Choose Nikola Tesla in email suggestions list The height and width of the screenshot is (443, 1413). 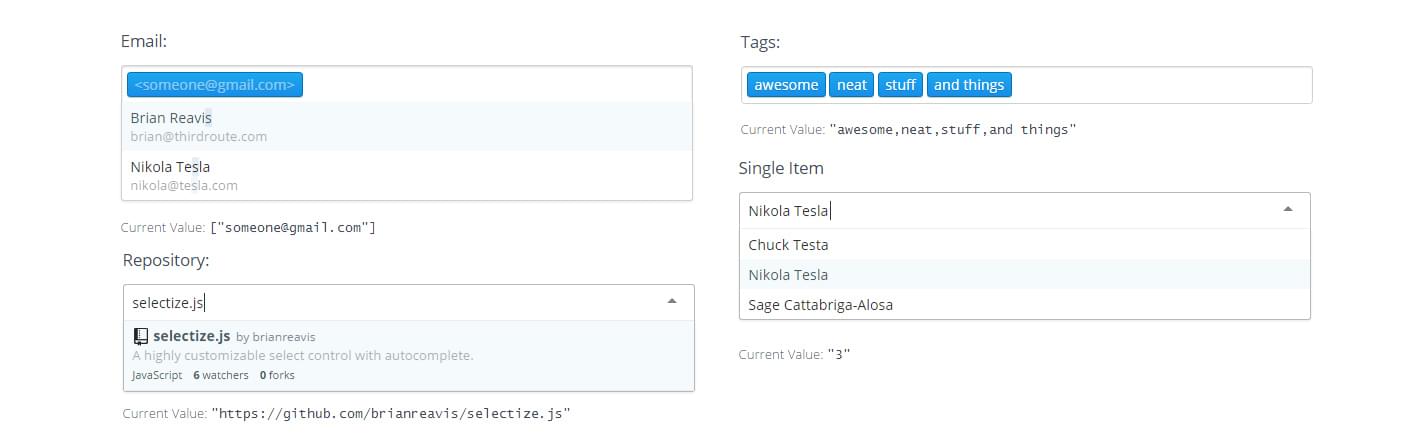pos(170,167)
